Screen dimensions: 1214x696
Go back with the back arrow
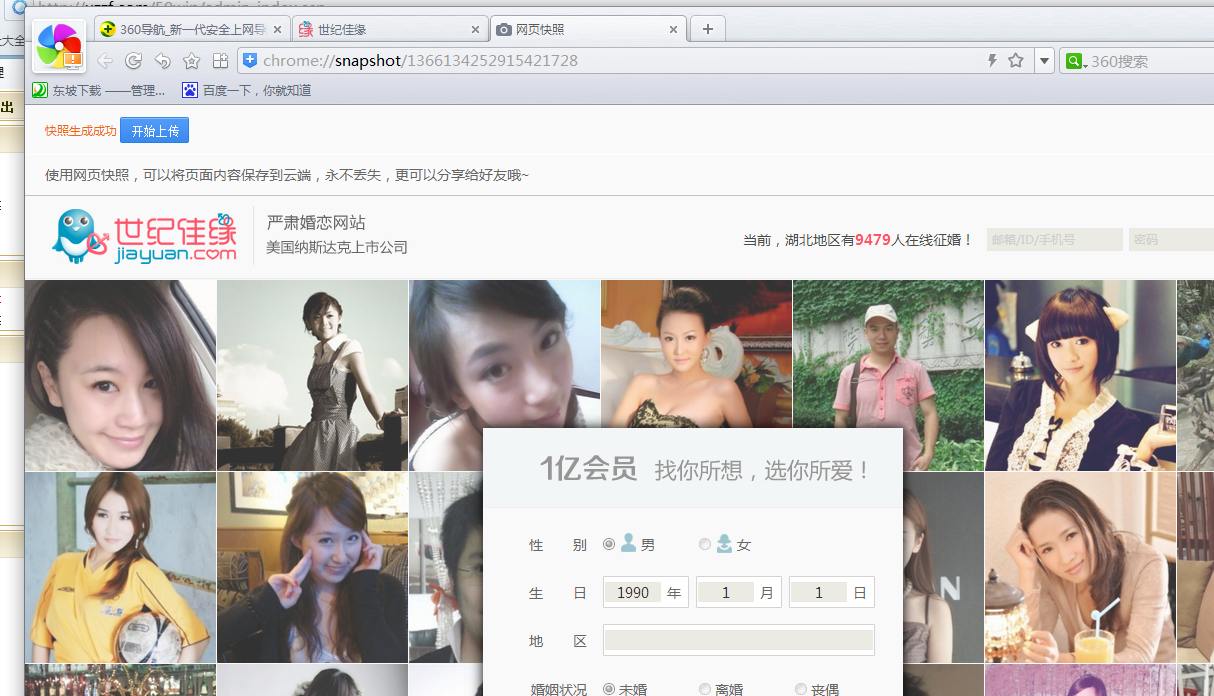pos(105,61)
